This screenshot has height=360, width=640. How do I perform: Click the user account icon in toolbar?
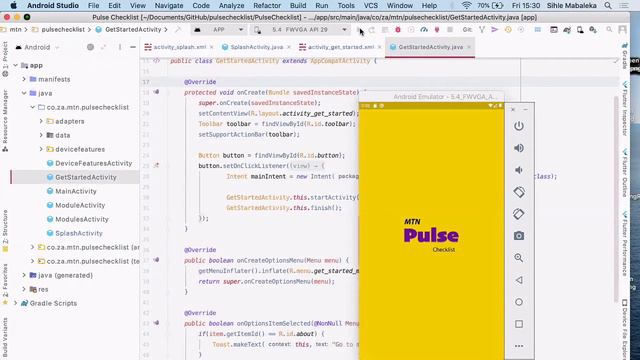tap(622, 30)
